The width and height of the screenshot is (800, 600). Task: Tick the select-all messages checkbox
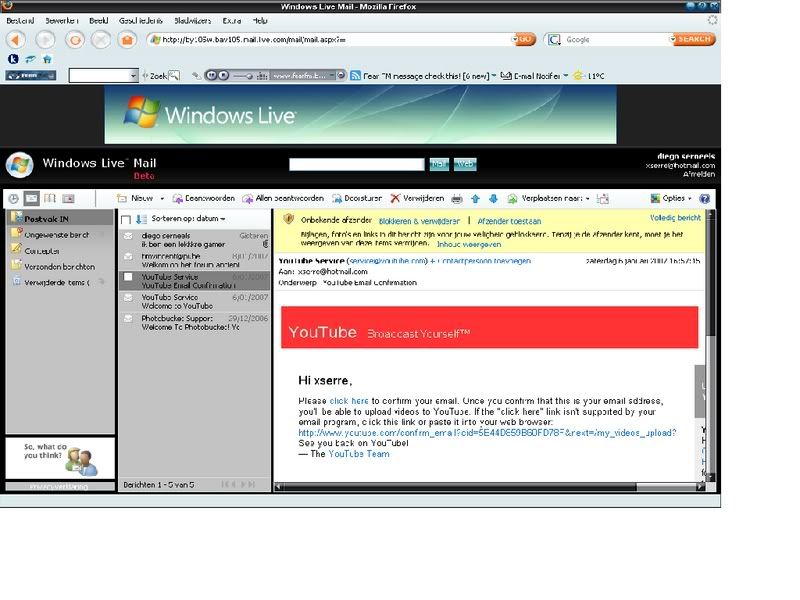[x=126, y=220]
